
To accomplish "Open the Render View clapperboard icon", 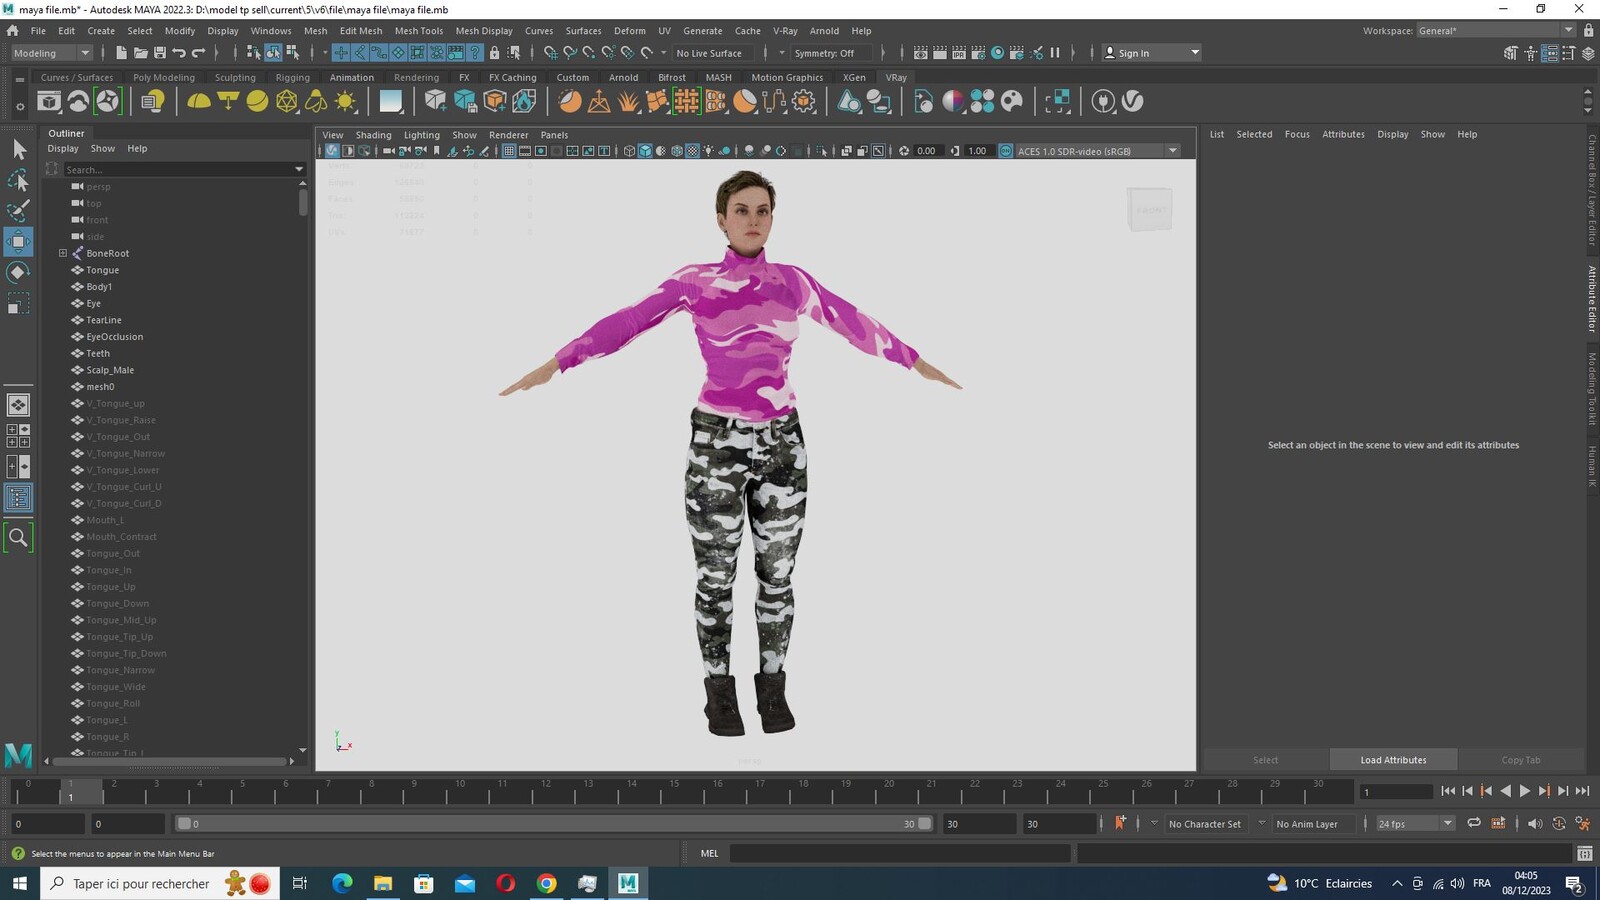I will [921, 53].
